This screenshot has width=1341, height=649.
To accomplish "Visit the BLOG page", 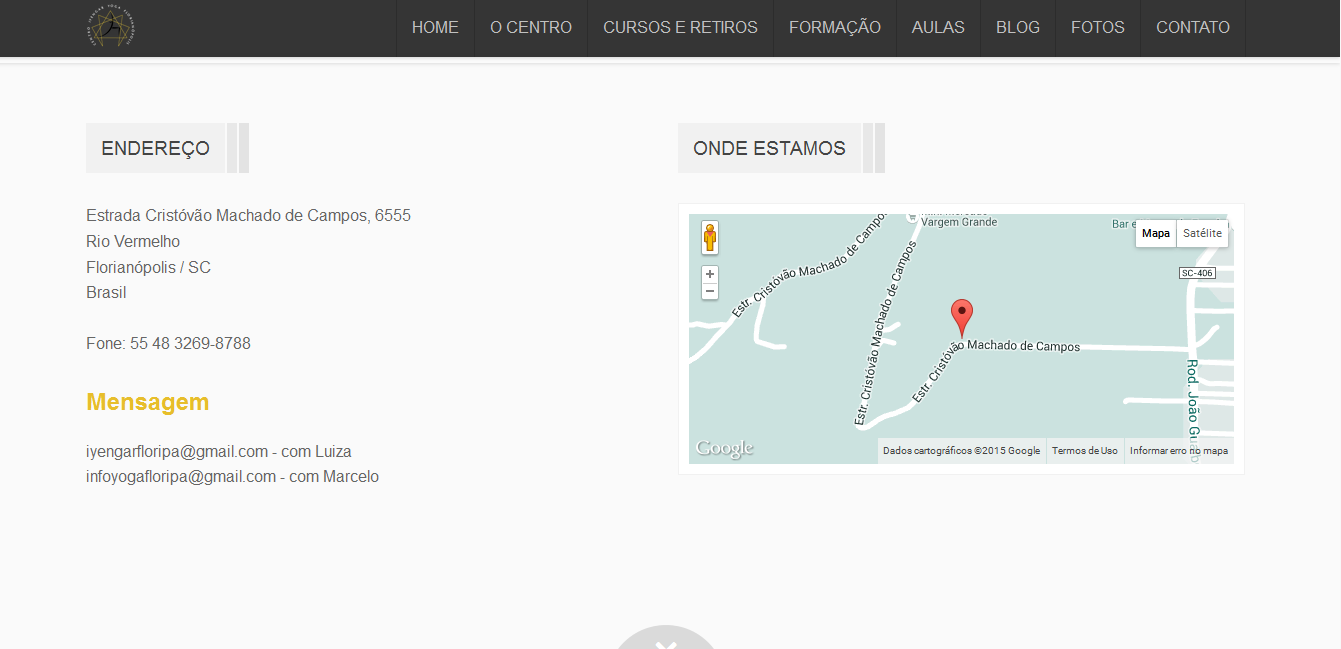I will click(x=1018, y=28).
